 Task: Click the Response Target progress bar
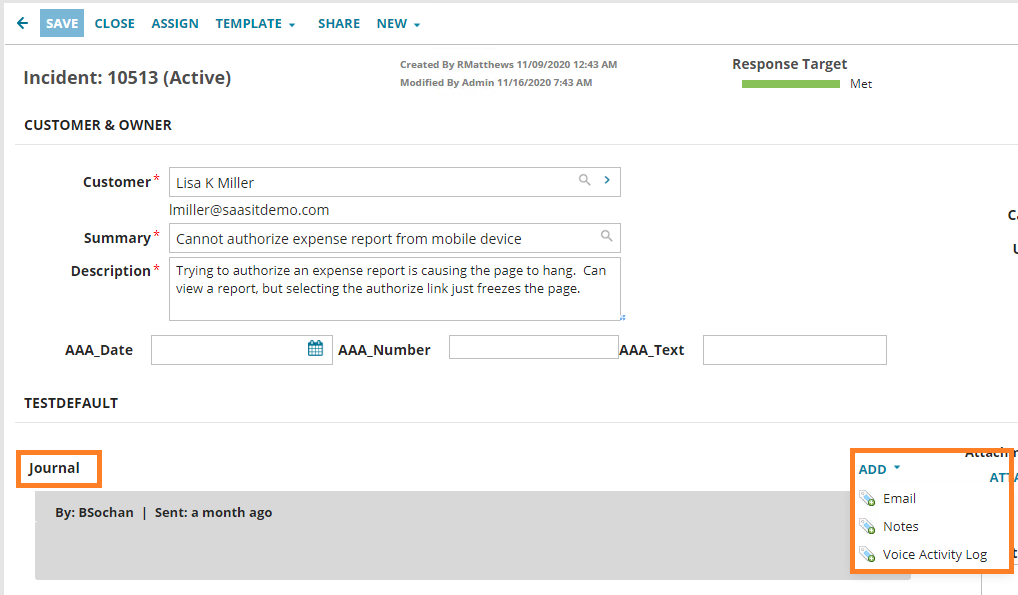point(790,84)
